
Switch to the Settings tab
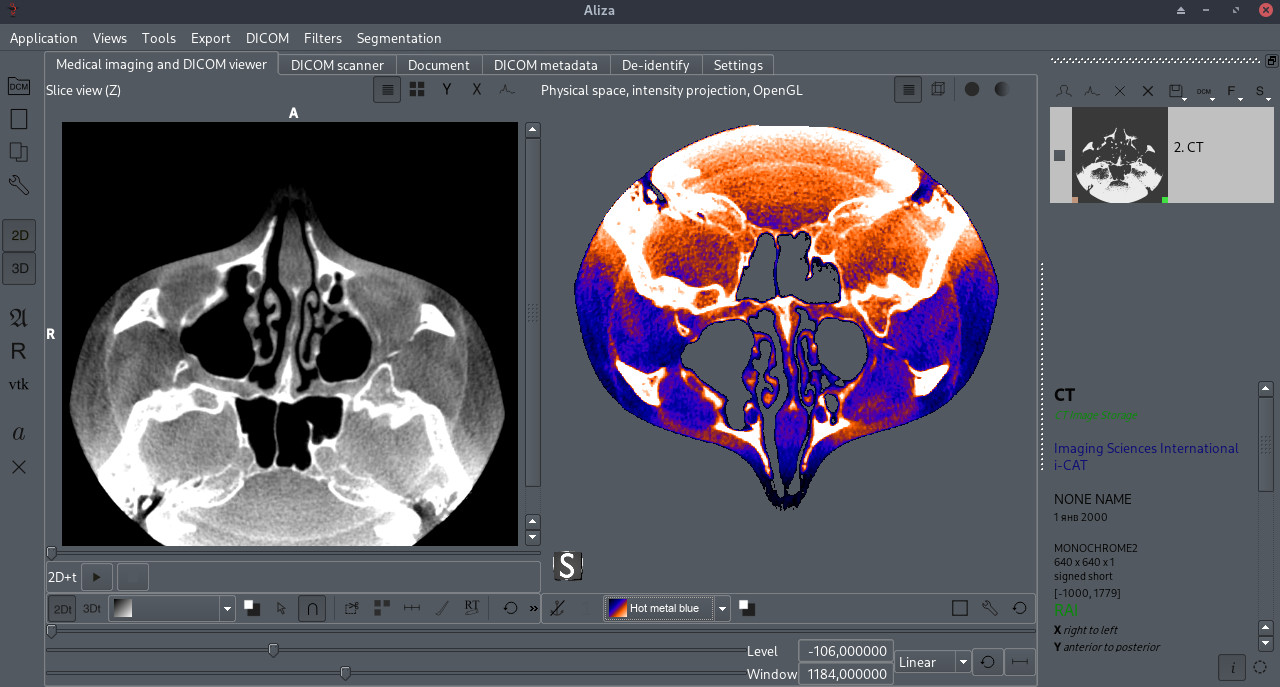(738, 65)
